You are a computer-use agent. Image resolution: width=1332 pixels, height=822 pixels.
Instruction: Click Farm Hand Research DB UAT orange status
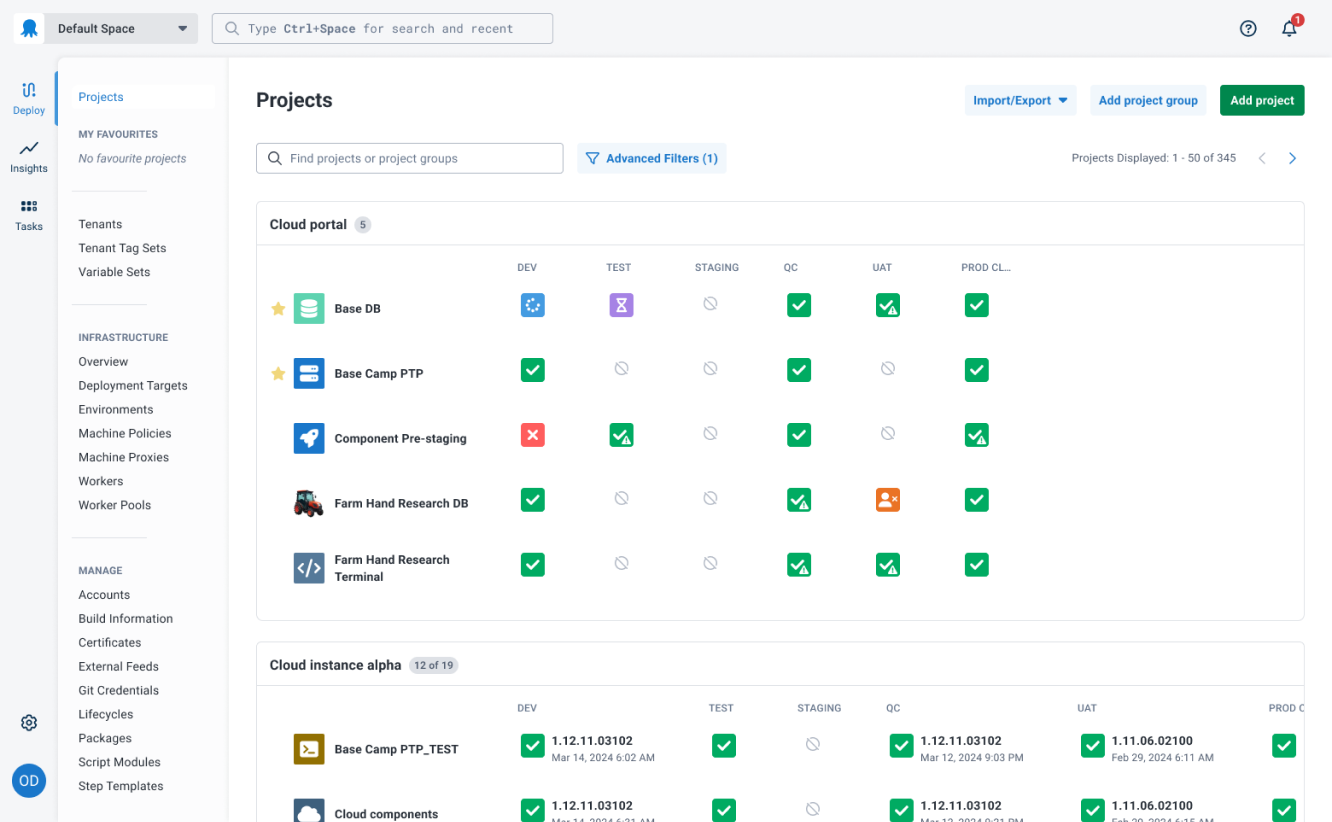click(x=887, y=500)
